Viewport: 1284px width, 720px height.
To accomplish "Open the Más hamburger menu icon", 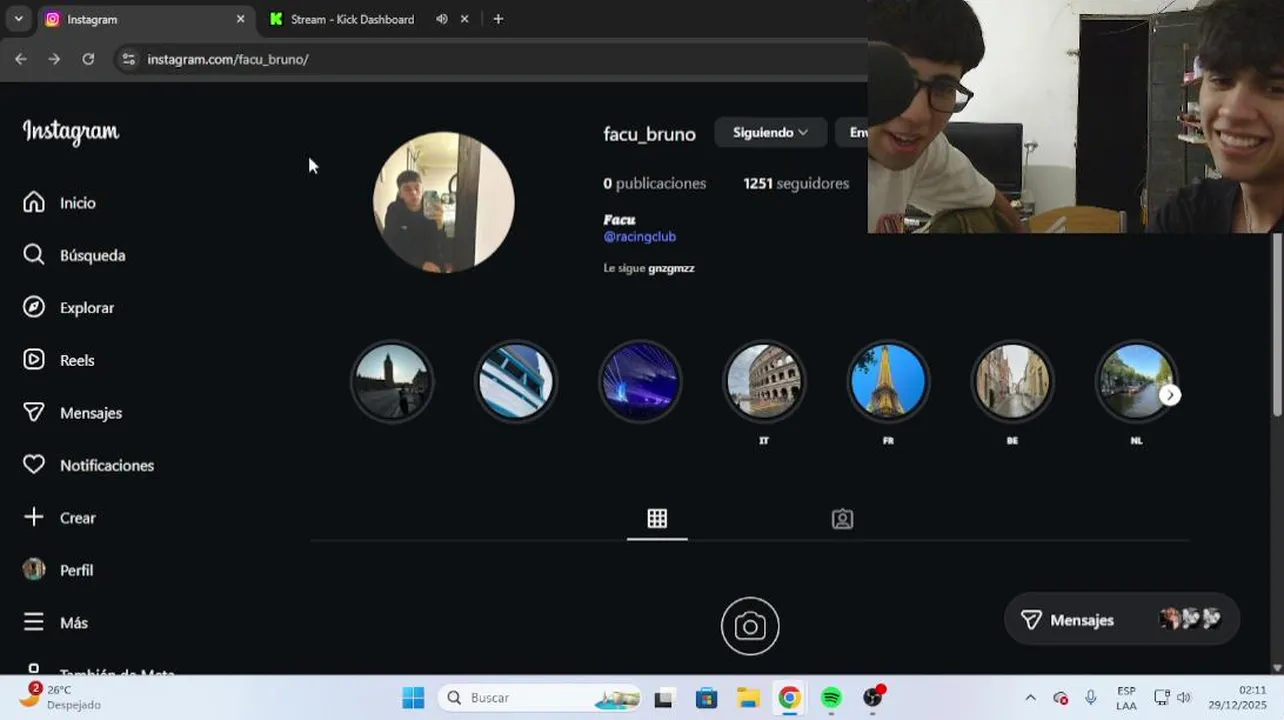I will coord(34,622).
